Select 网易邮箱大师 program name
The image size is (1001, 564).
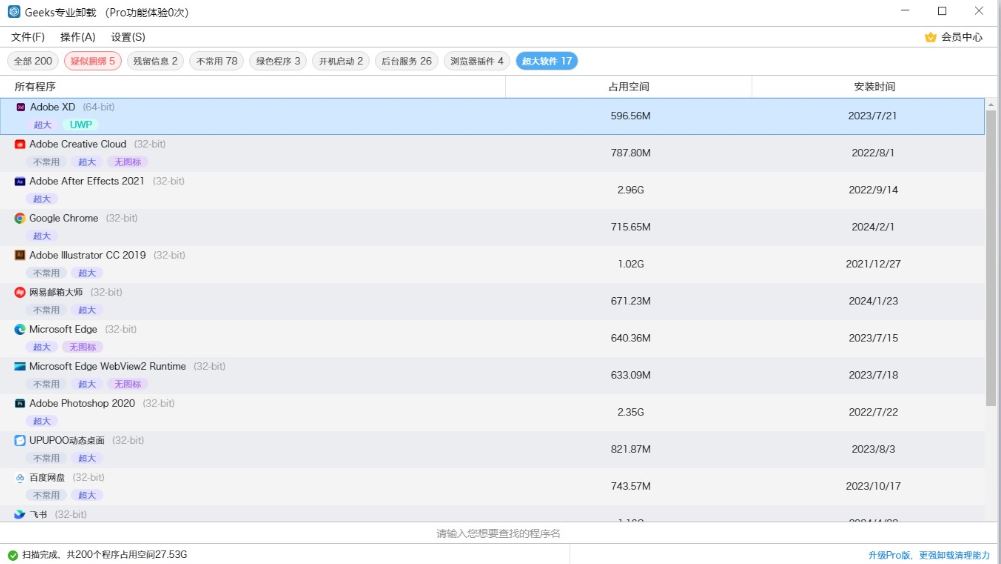coord(56,293)
